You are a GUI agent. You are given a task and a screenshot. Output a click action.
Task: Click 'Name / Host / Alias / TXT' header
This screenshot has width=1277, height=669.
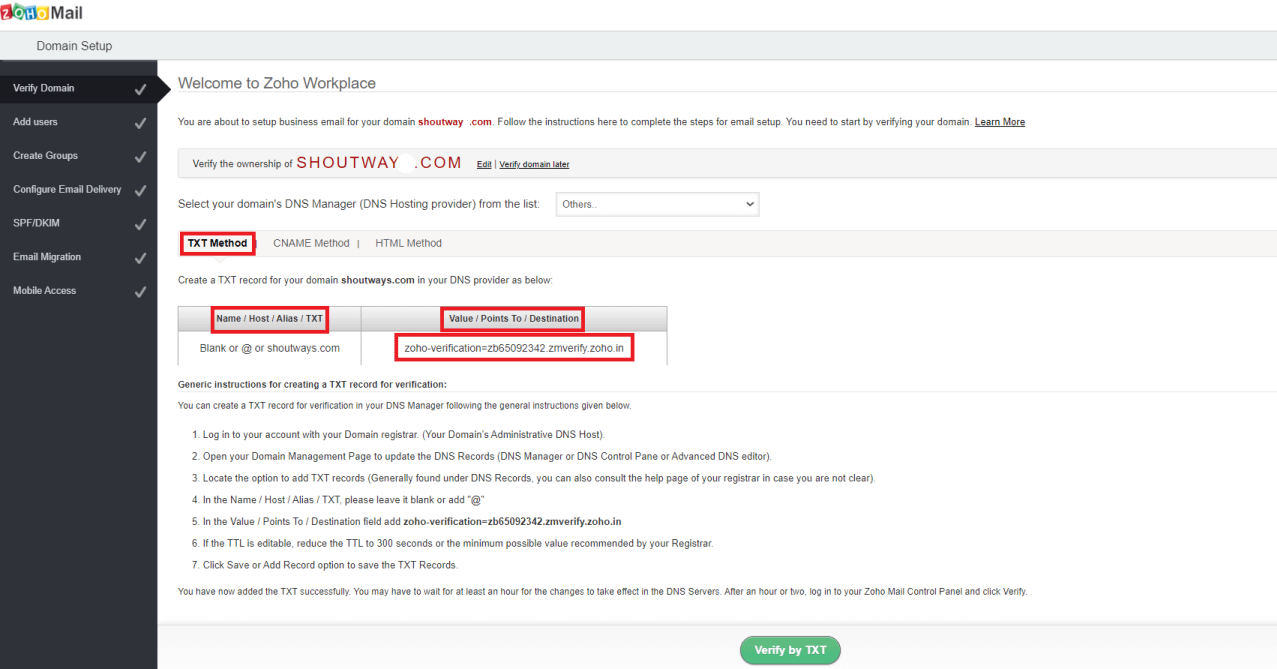point(270,319)
